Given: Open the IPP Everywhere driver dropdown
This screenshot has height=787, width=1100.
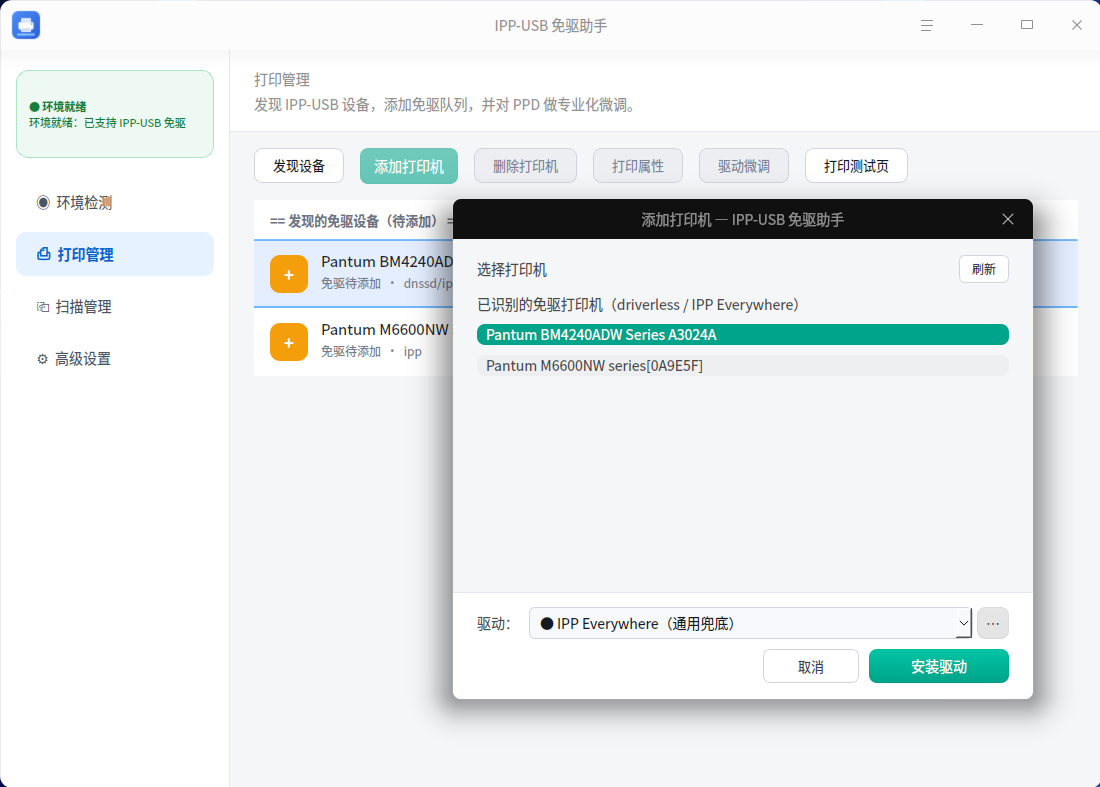Looking at the screenshot, I should [751, 623].
